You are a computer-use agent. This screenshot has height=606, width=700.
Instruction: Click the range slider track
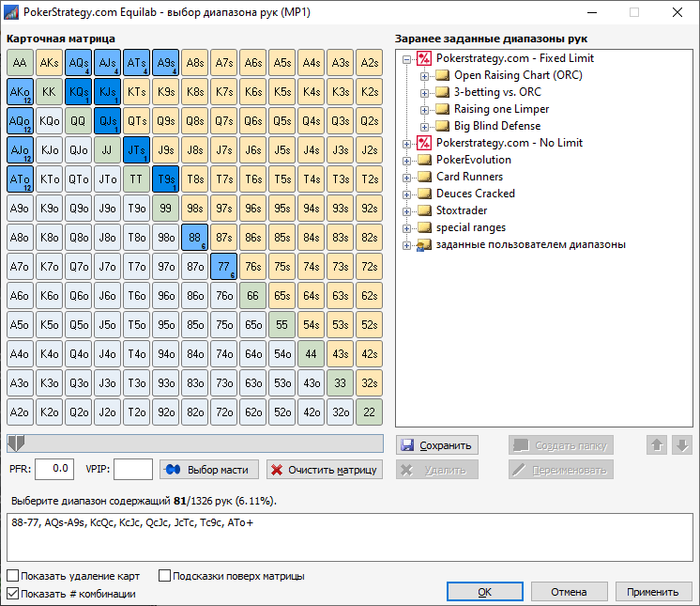point(195,443)
